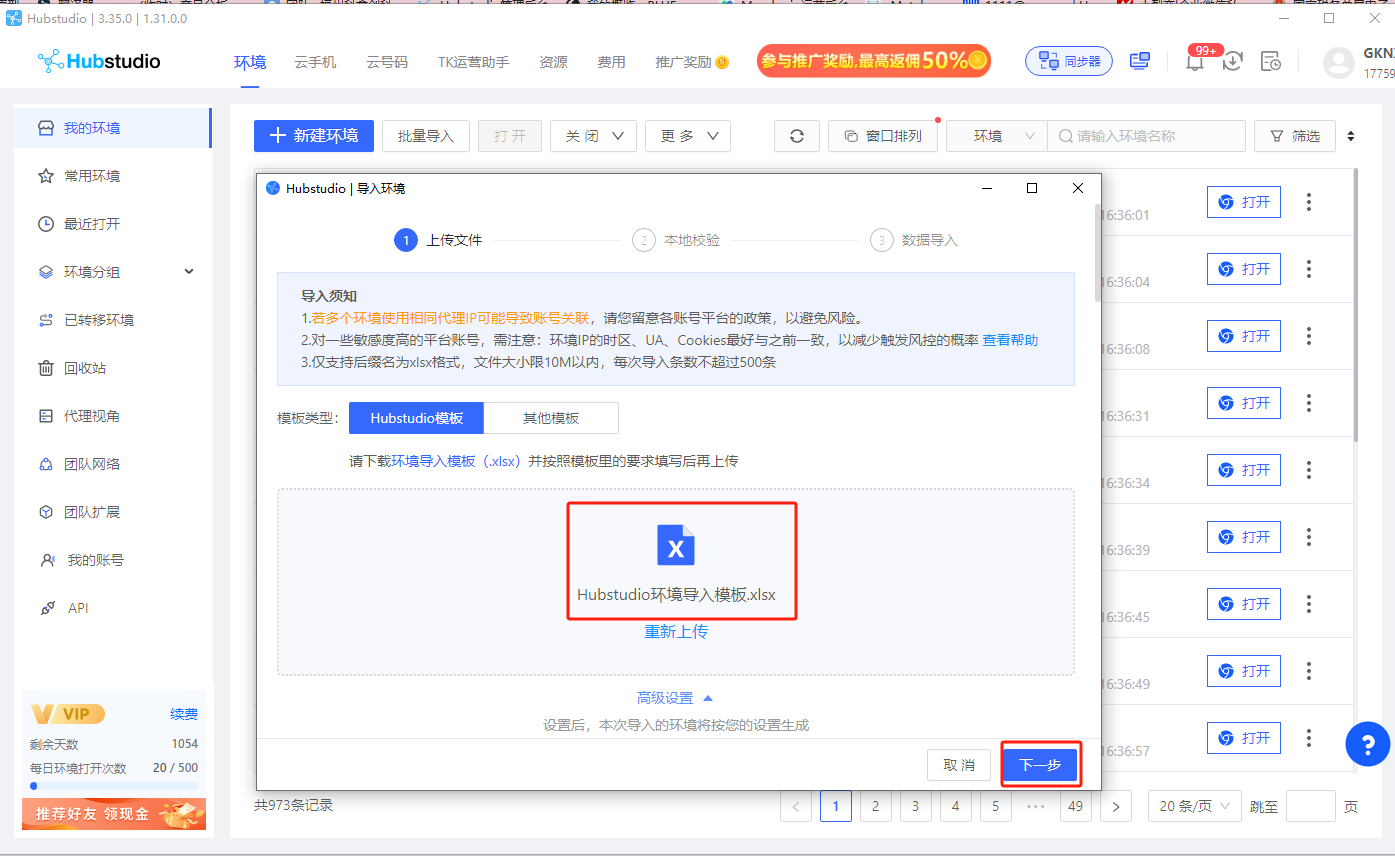The image size is (1395, 856).
Task: Switch to the 环境 top tab
Action: pos(250,62)
